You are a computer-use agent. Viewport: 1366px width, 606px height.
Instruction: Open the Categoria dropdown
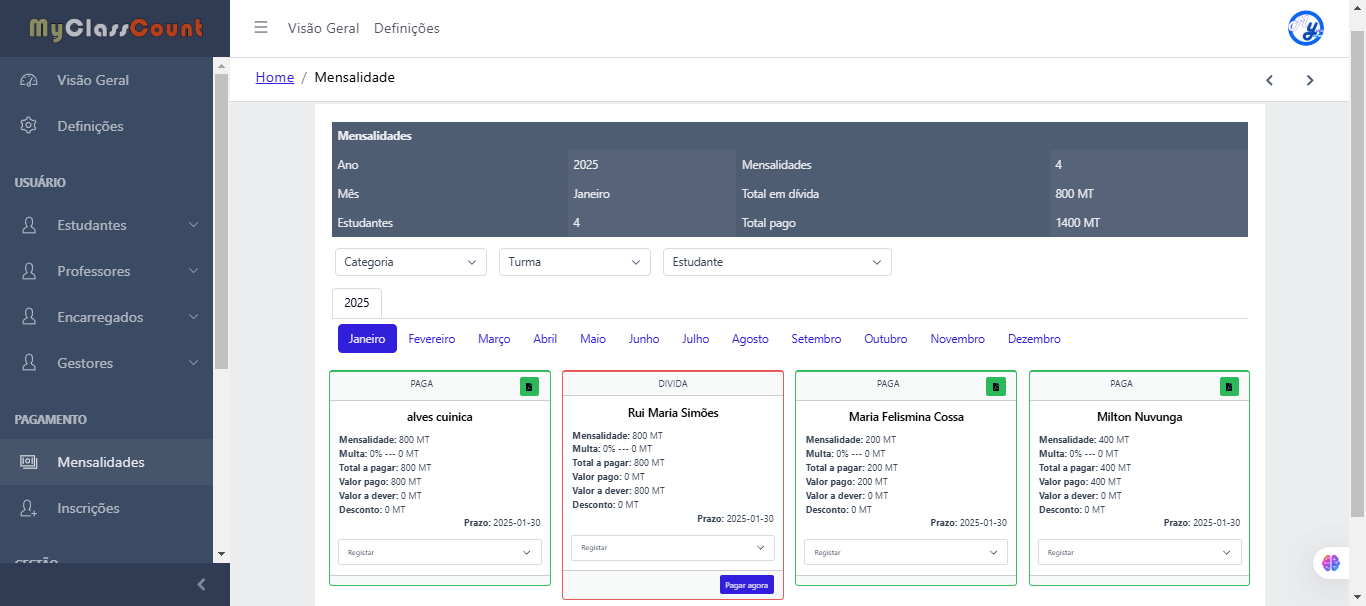[x=410, y=262]
